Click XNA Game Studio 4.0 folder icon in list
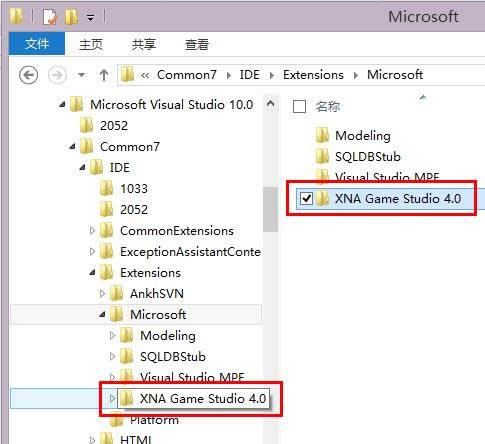Screen dimensions: 485x444 click(322, 198)
